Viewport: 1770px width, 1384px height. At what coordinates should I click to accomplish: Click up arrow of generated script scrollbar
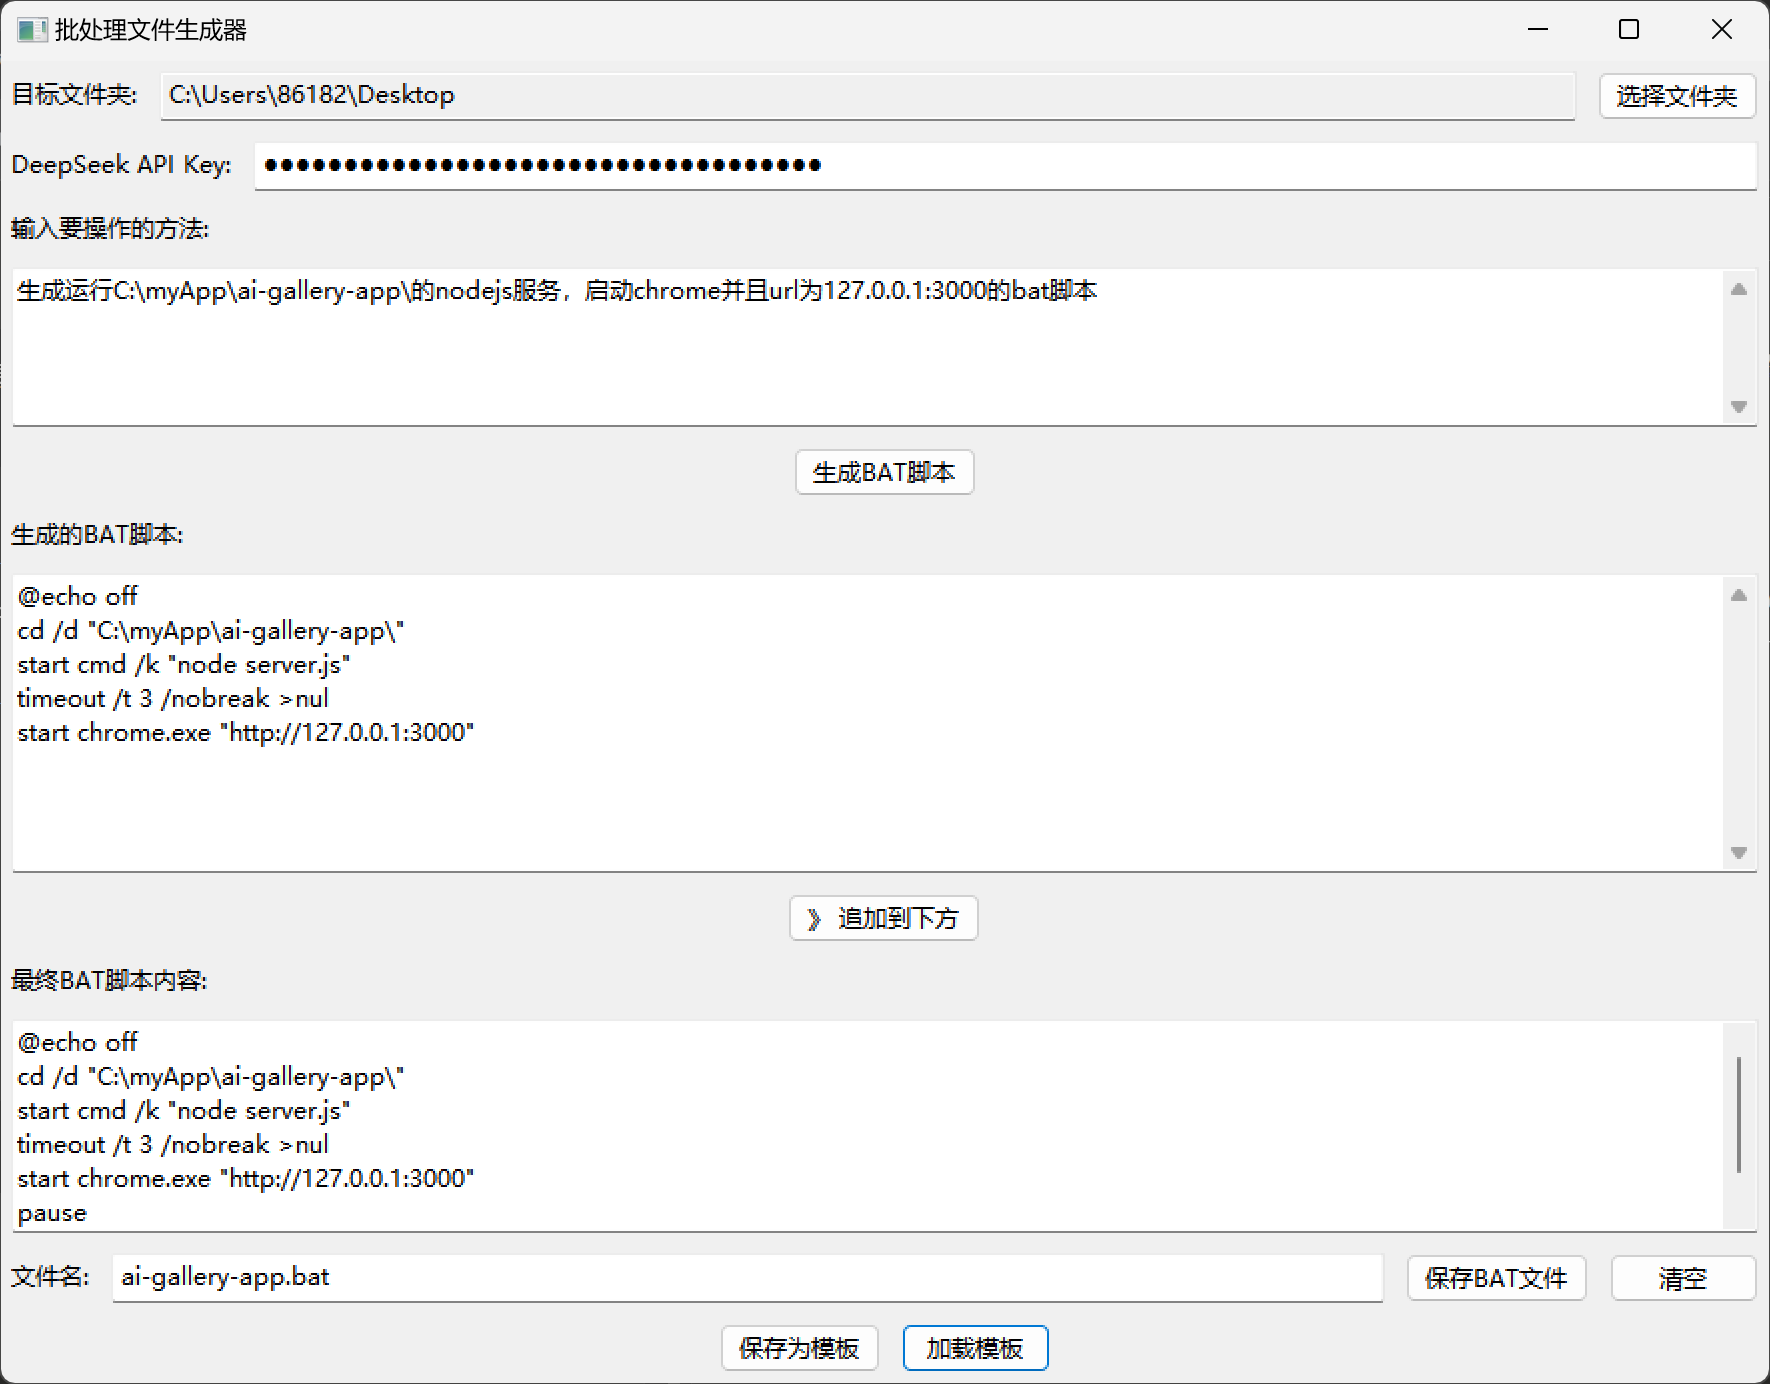(1739, 595)
